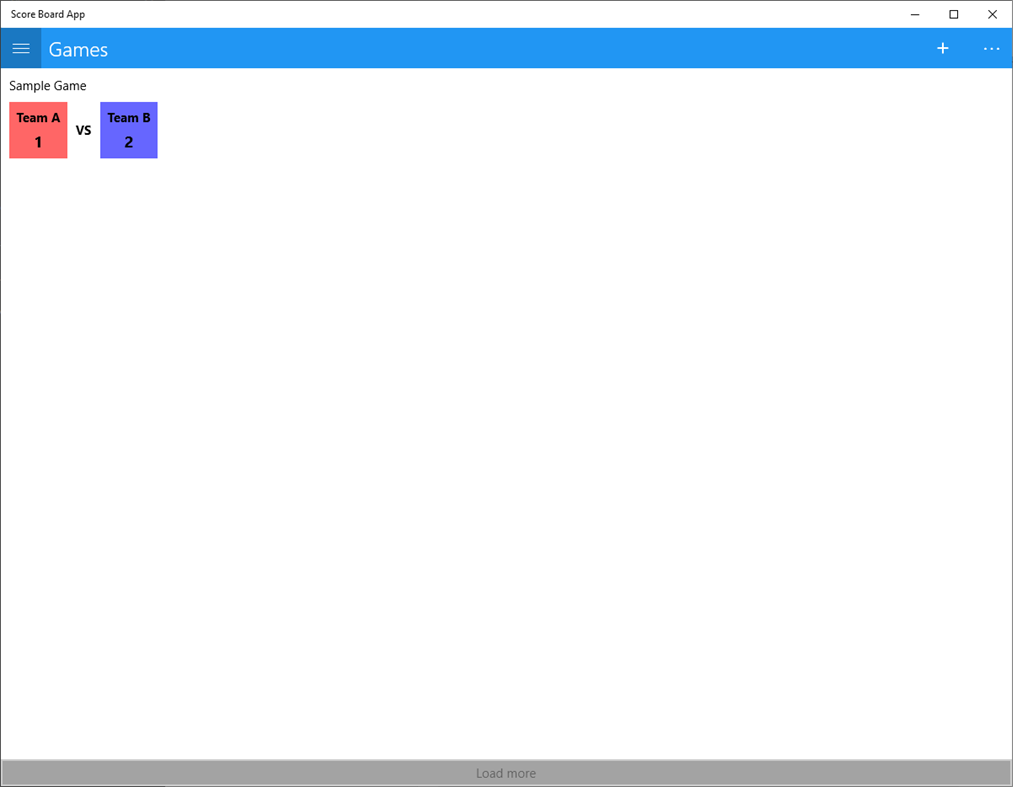
Task: Click the red color block of Team A
Action: coord(38,130)
